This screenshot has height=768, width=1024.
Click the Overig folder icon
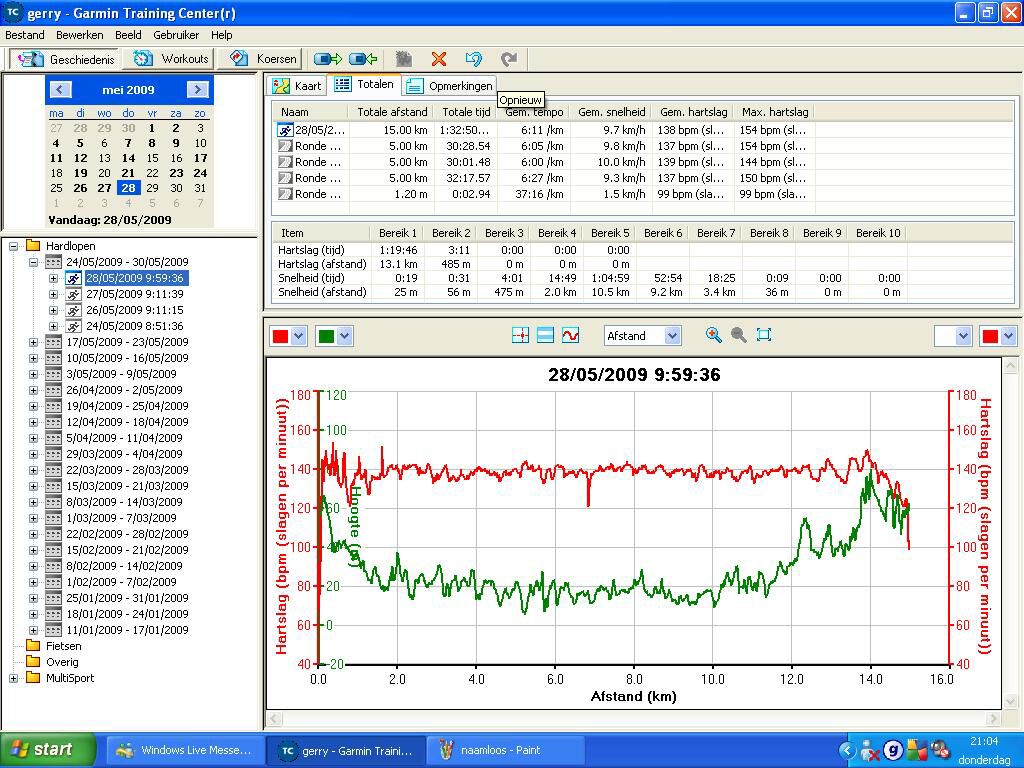point(33,662)
